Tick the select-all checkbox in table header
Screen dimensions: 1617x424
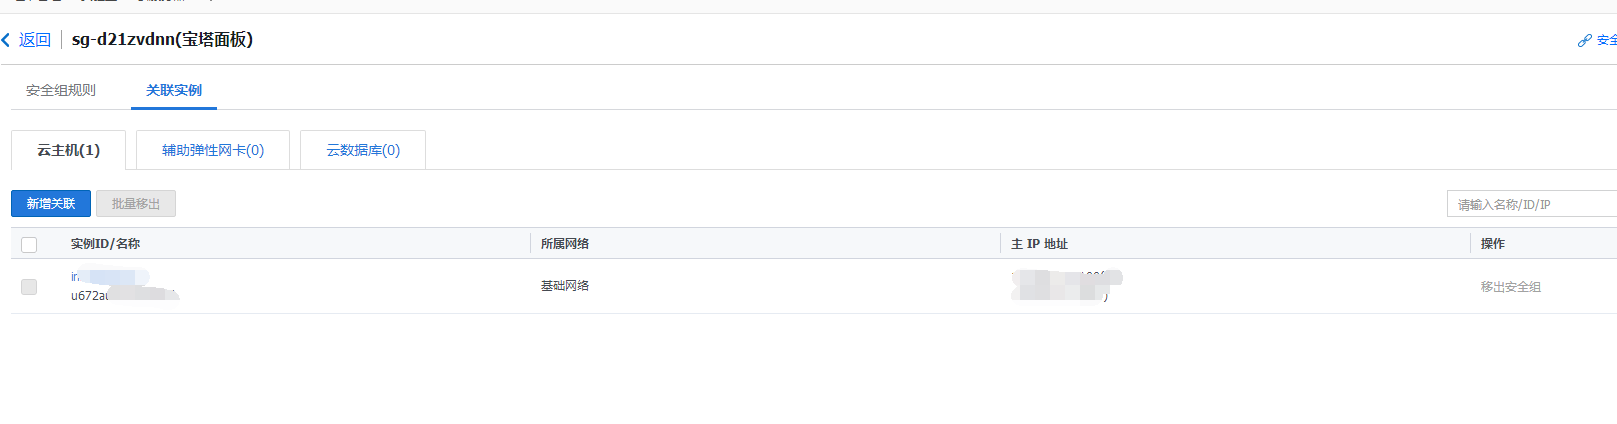point(29,245)
